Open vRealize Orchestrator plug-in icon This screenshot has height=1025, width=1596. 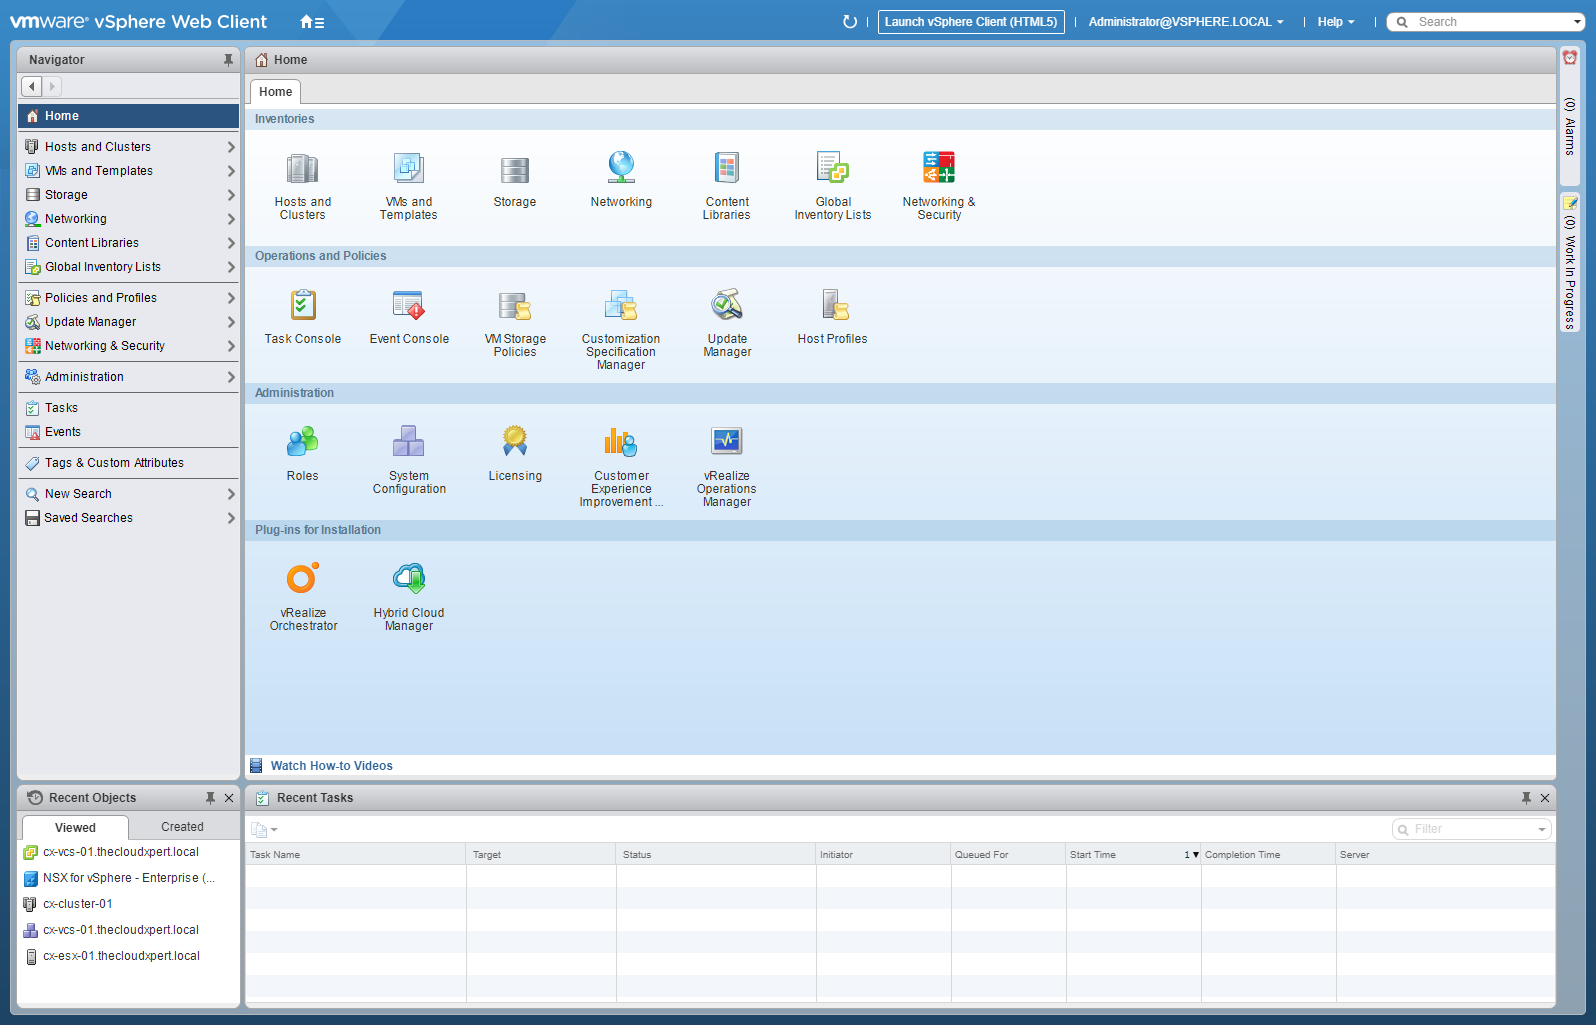pos(303,580)
